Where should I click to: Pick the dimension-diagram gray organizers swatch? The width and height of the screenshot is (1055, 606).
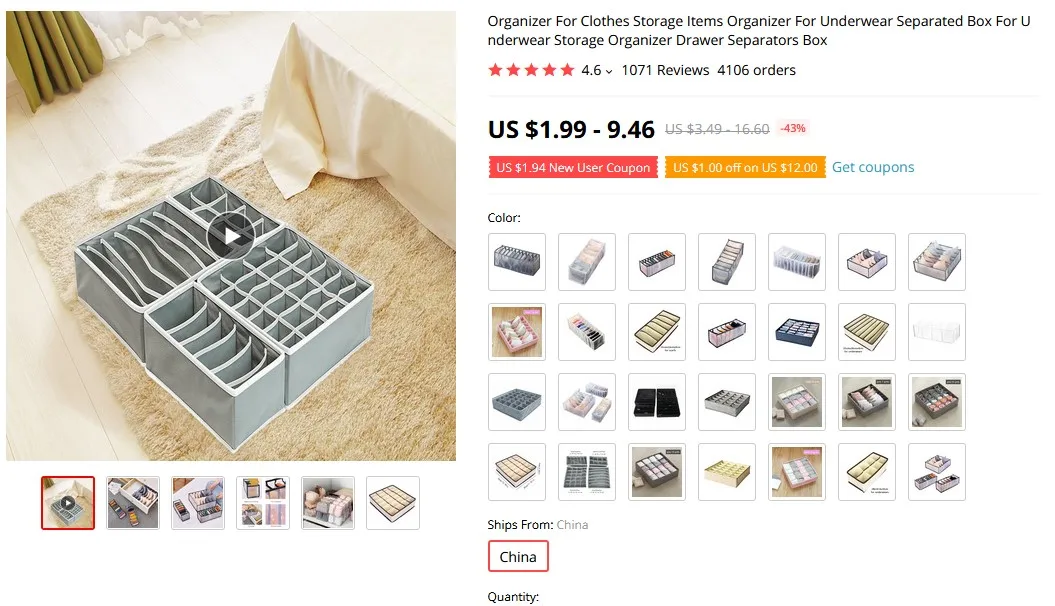[587, 472]
